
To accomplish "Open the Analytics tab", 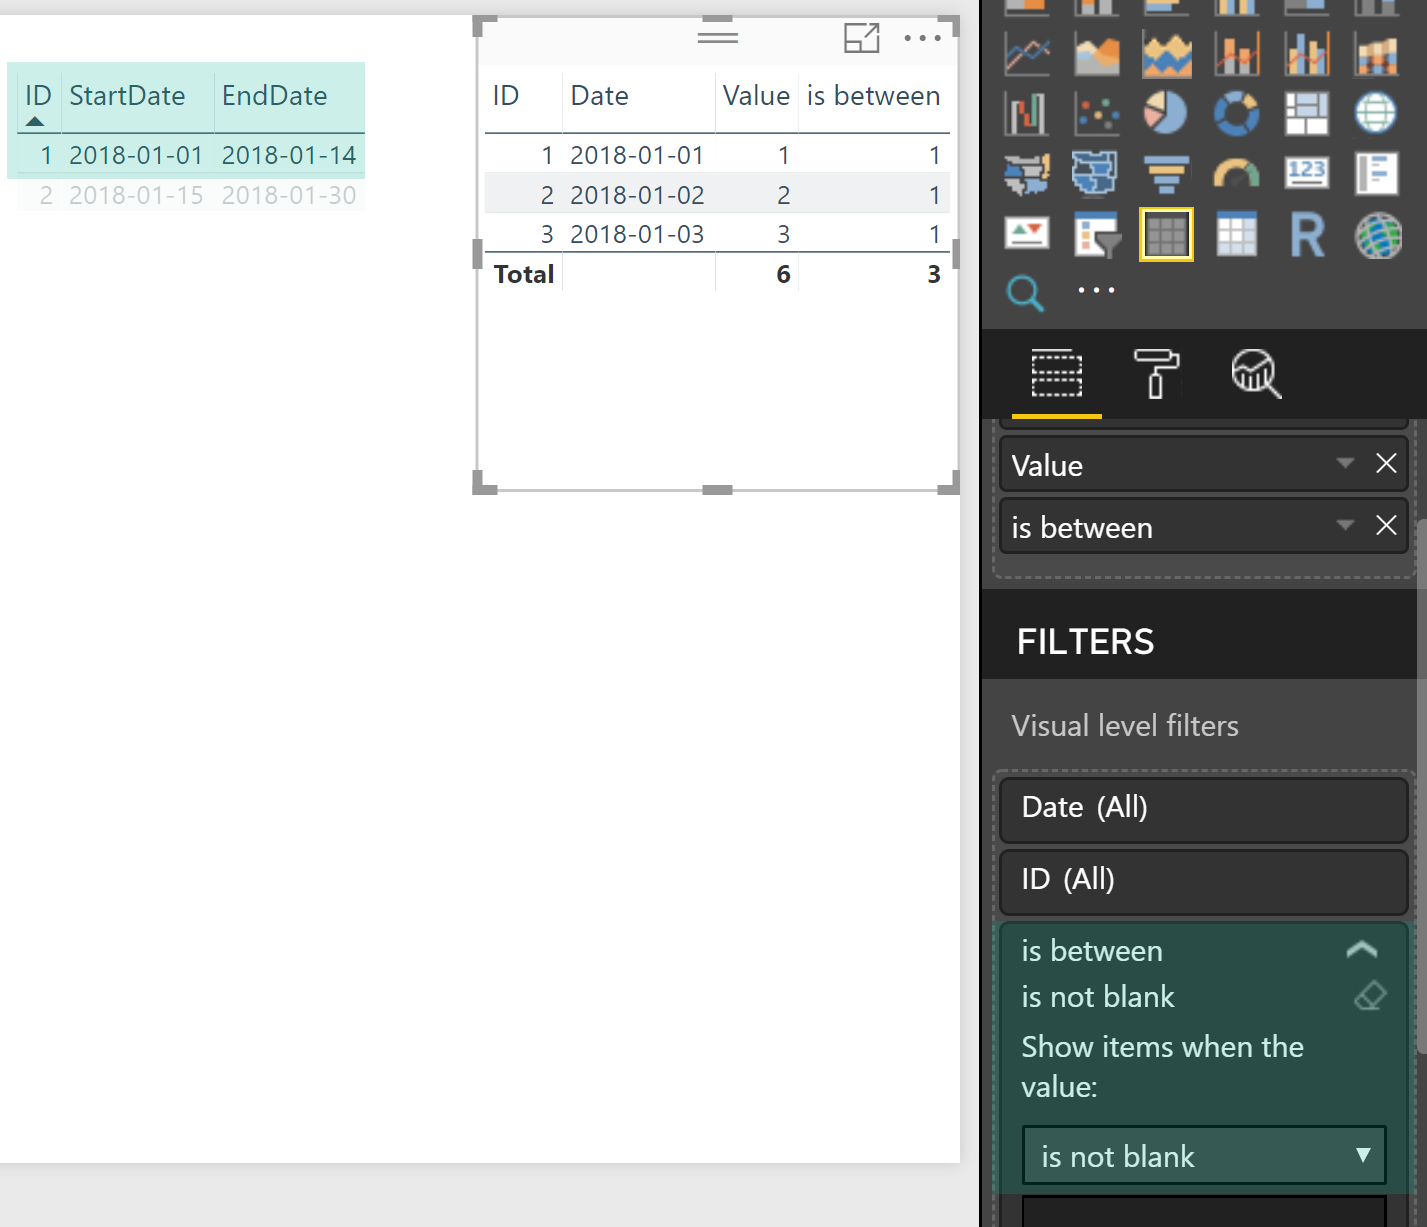I will (1256, 374).
